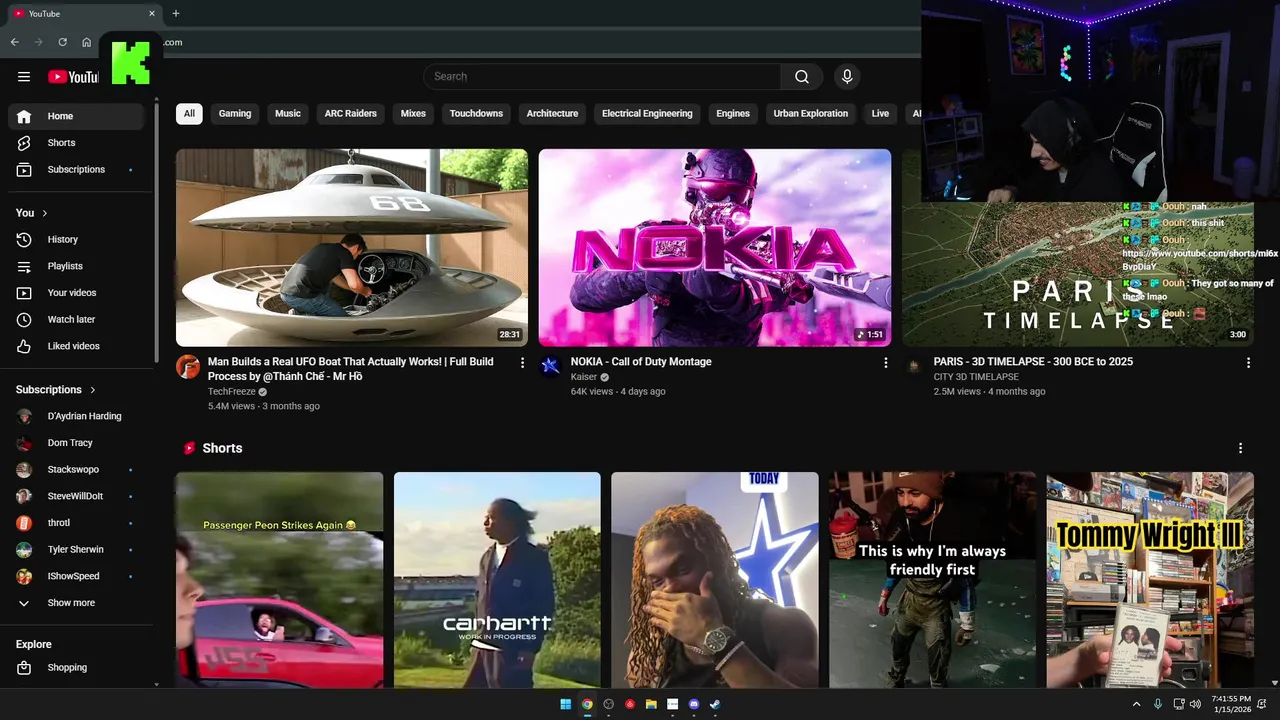Open Dom Tracy subscription channel

pos(76,443)
